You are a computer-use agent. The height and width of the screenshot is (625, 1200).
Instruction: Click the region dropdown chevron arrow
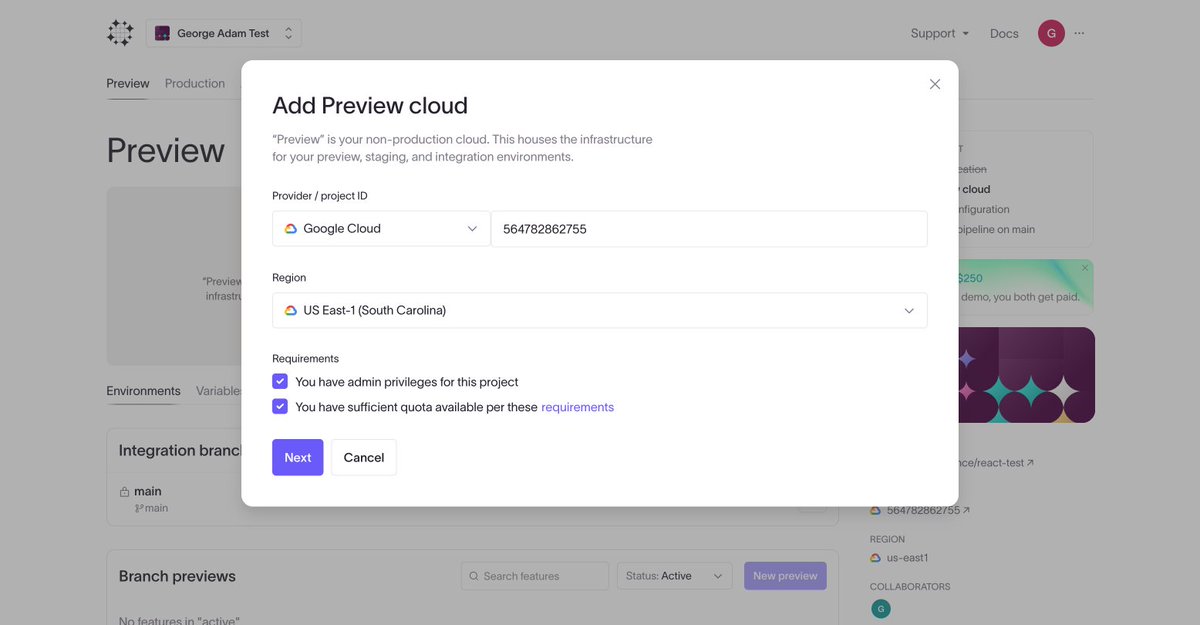909,311
